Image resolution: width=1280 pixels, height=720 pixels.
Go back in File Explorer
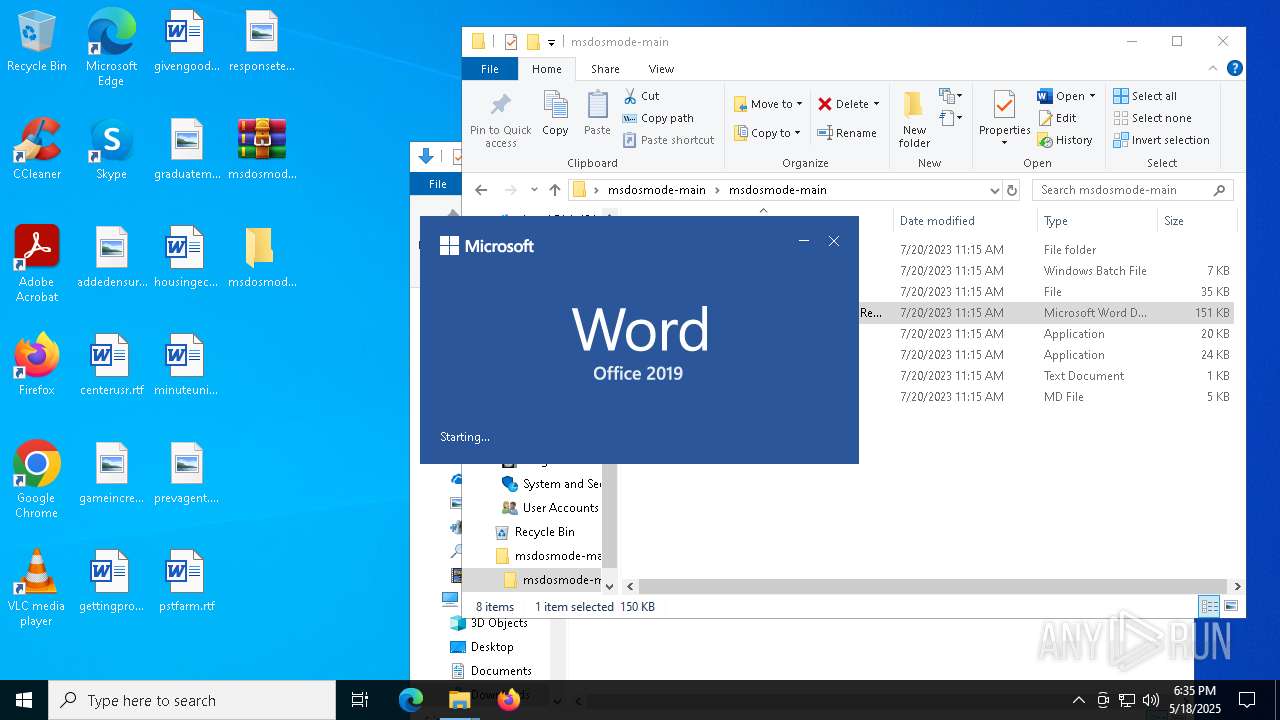481,190
